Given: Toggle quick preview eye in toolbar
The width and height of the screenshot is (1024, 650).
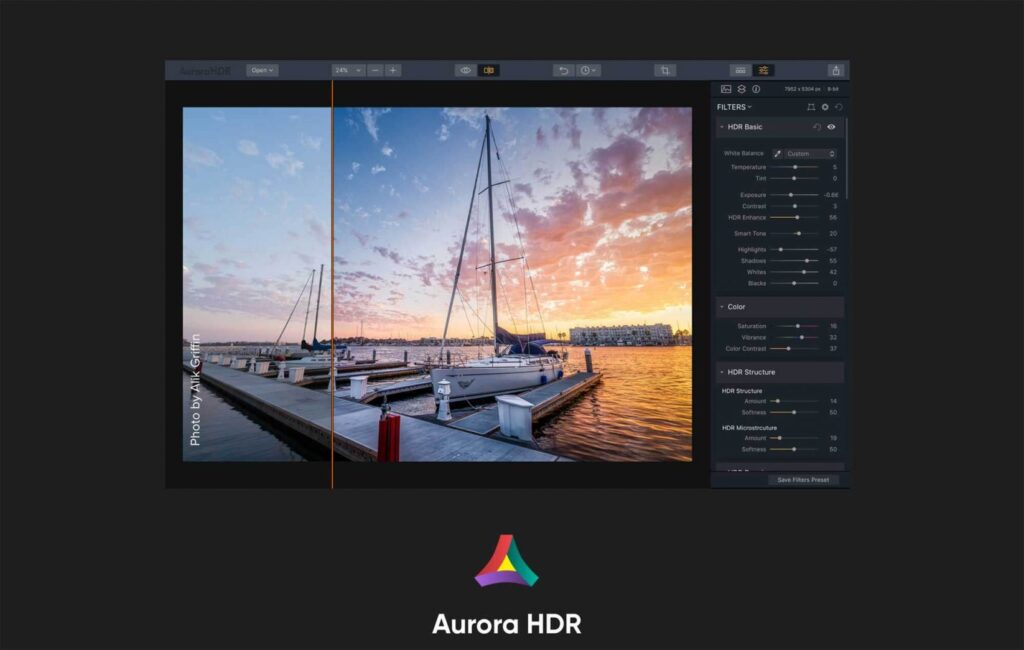Looking at the screenshot, I should click(x=465, y=70).
